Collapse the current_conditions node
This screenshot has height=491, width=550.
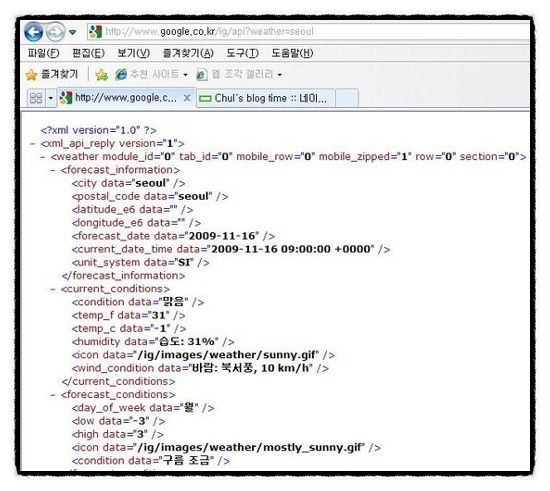(53, 289)
